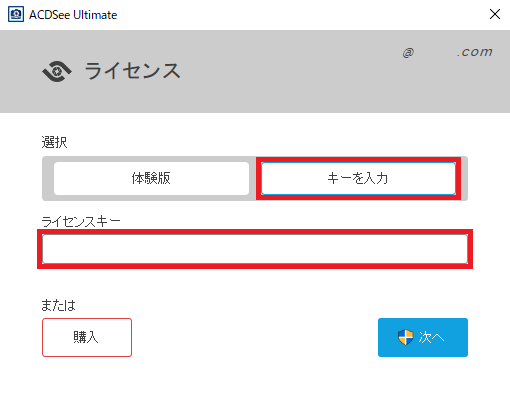Click the ライセンス heading text
Screen dimensions: 510x401
tap(132, 71)
